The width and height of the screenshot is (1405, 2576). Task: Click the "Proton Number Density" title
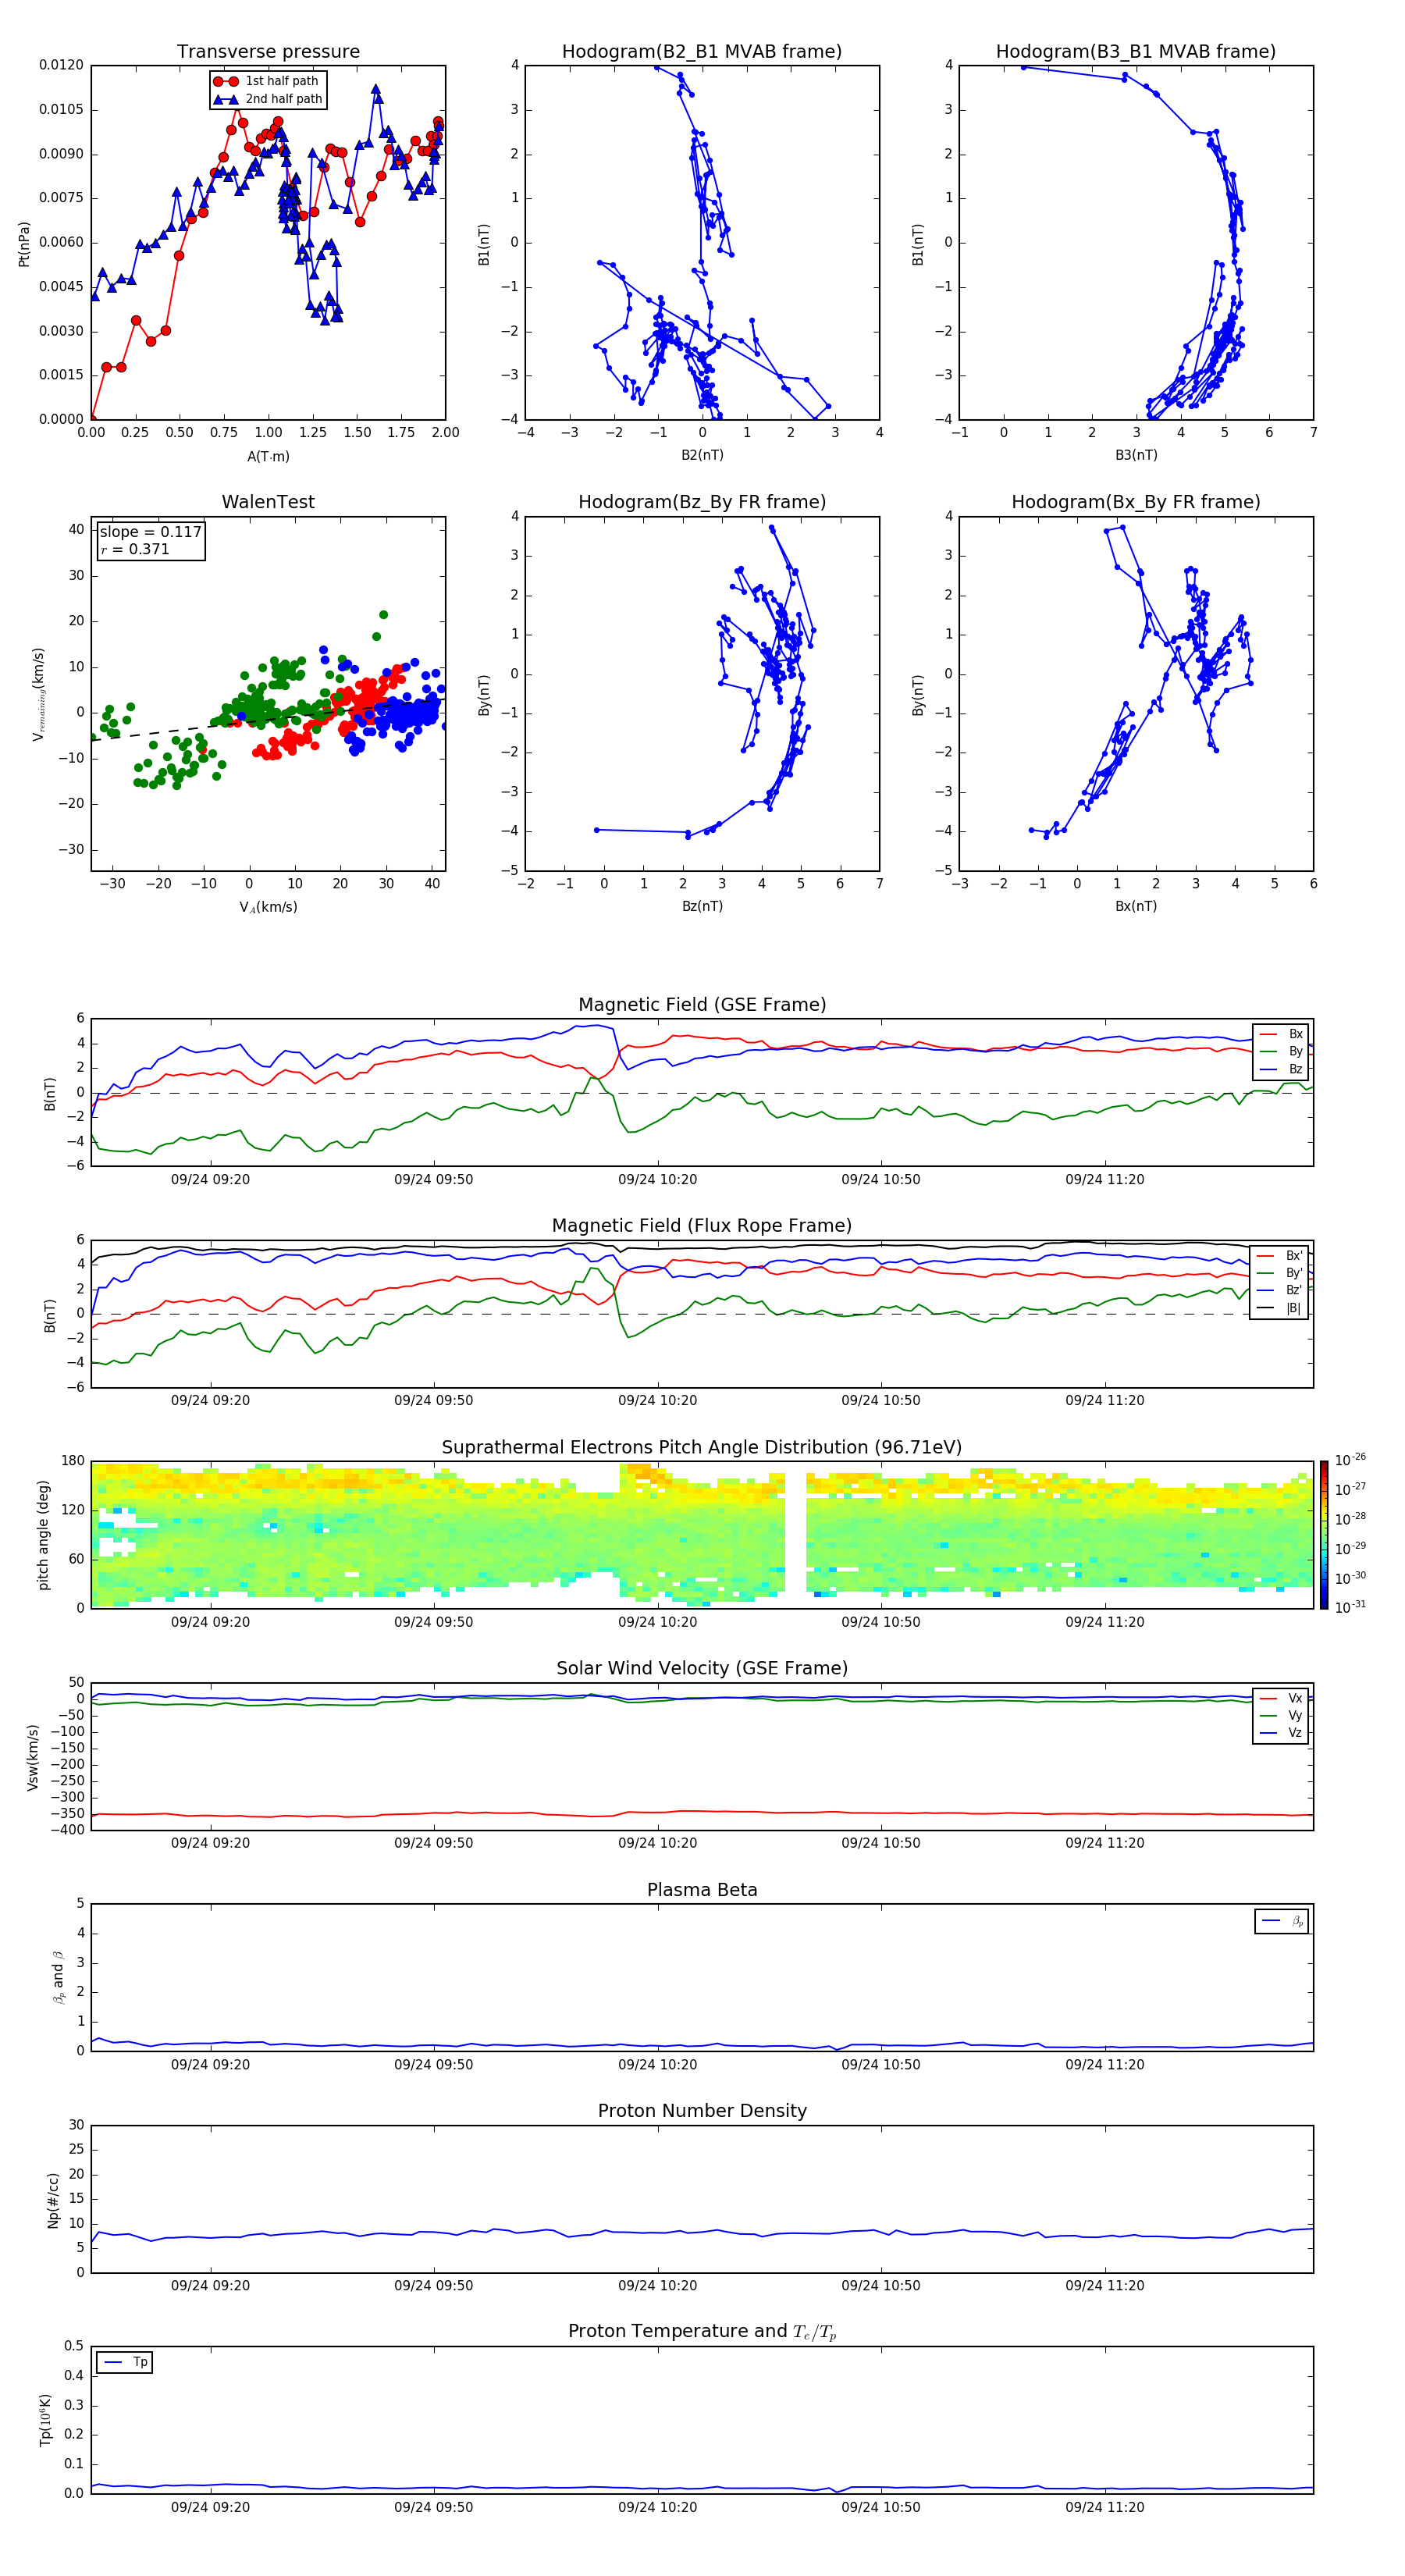702,2111
